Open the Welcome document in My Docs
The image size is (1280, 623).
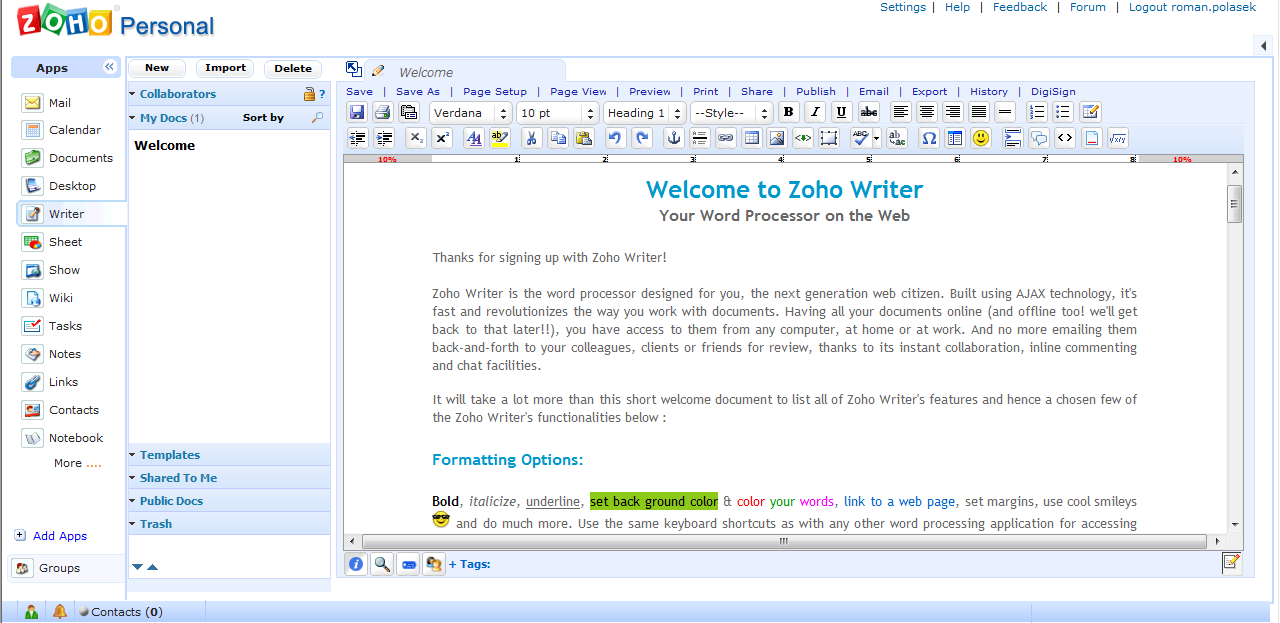tap(165, 145)
